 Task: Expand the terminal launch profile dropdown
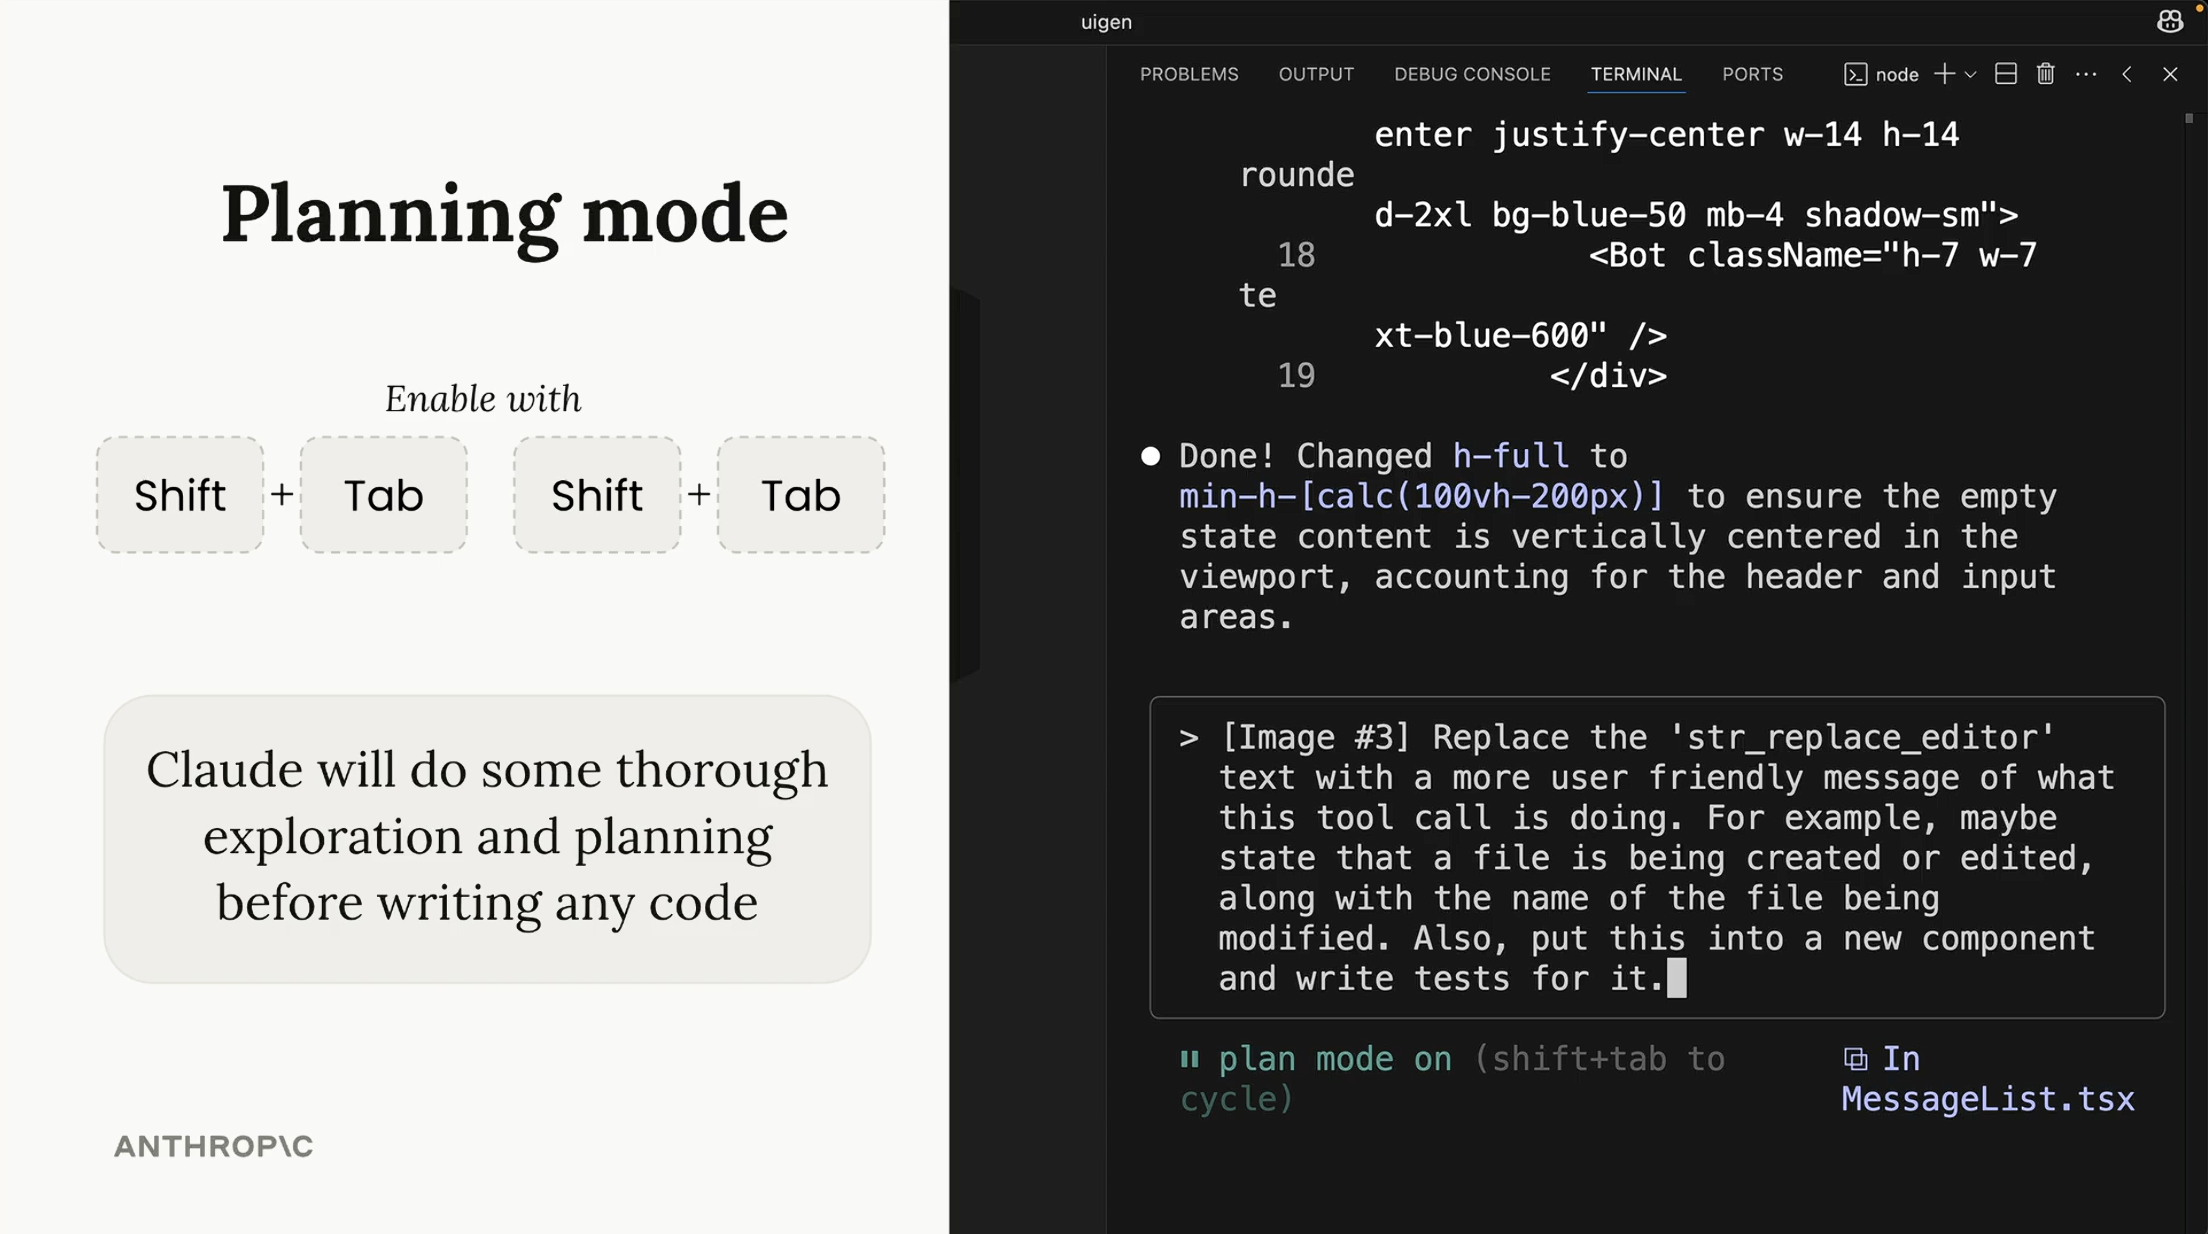pyautogui.click(x=1970, y=74)
